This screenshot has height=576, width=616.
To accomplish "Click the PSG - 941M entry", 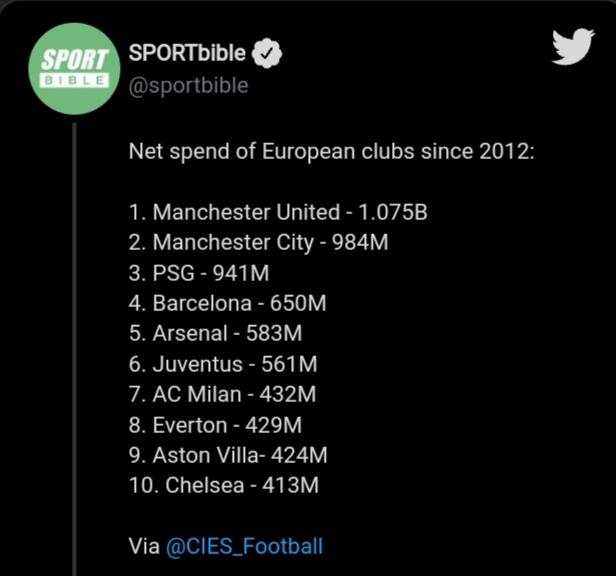I will click(x=198, y=273).
